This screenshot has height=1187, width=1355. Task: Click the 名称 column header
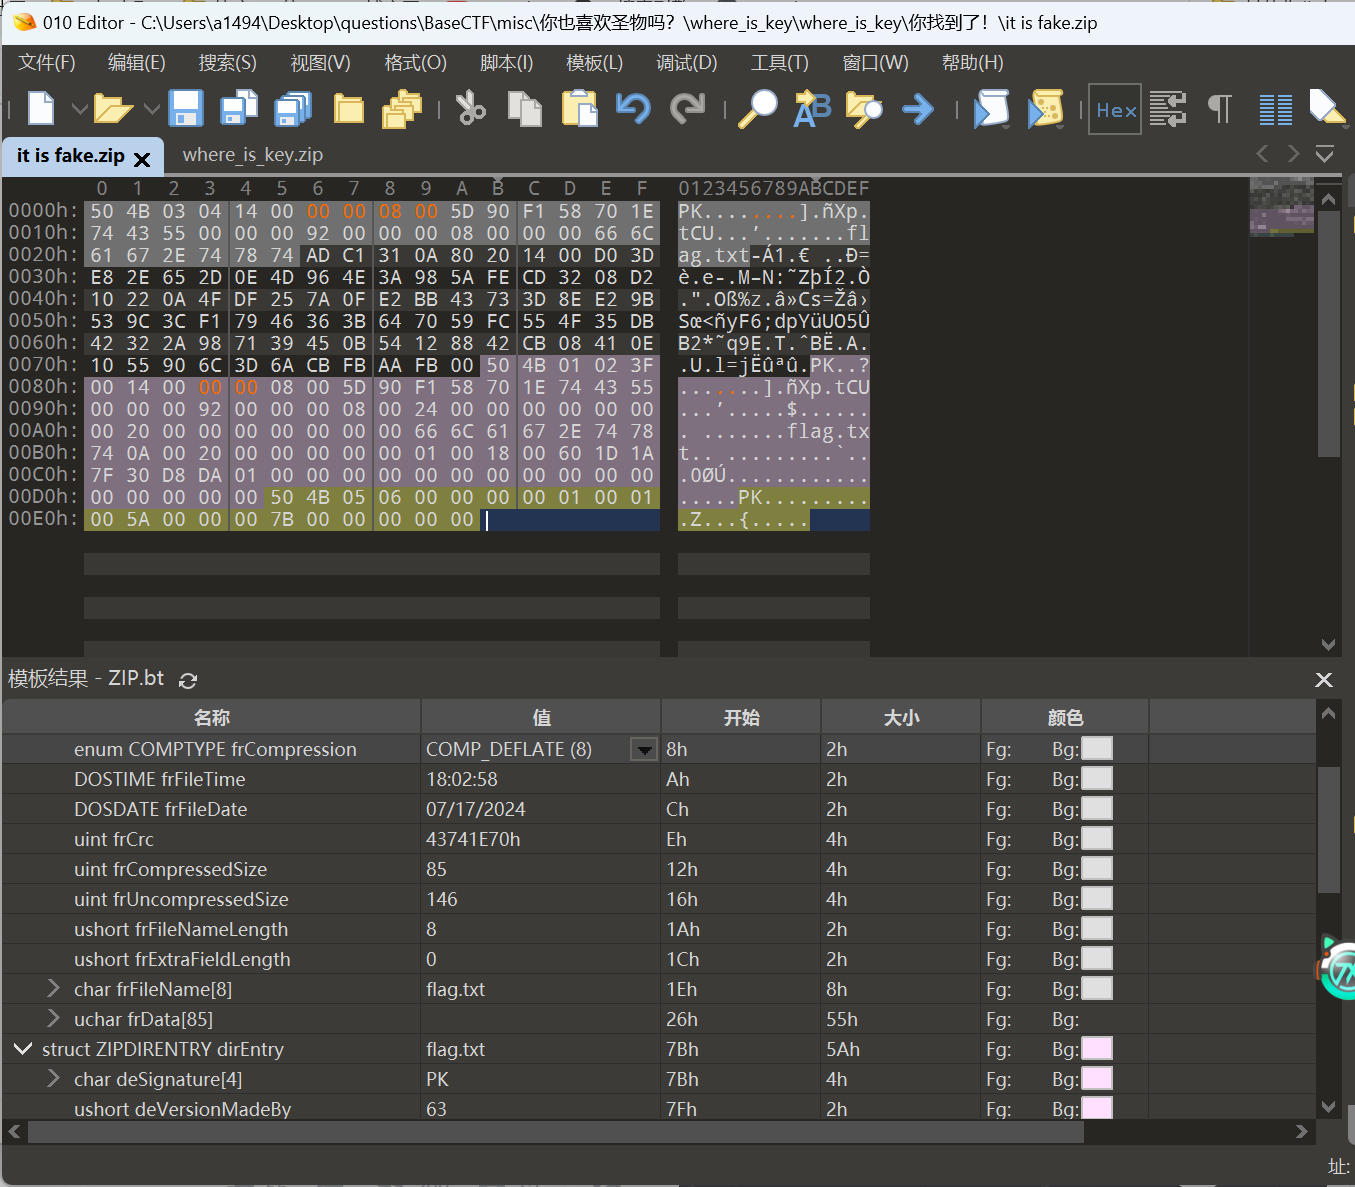click(x=212, y=717)
